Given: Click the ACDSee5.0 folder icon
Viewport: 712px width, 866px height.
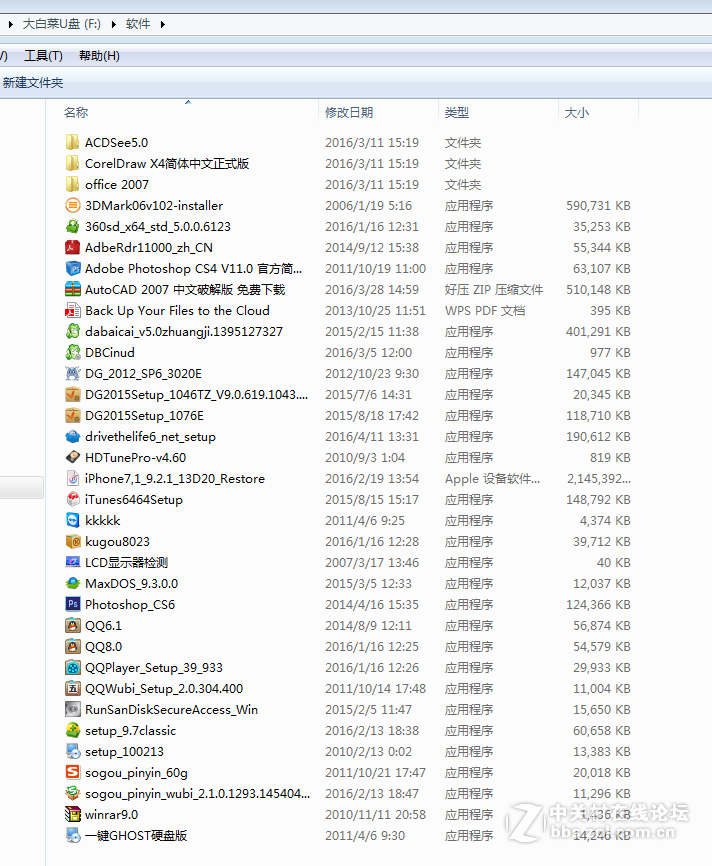Looking at the screenshot, I should (x=72, y=142).
